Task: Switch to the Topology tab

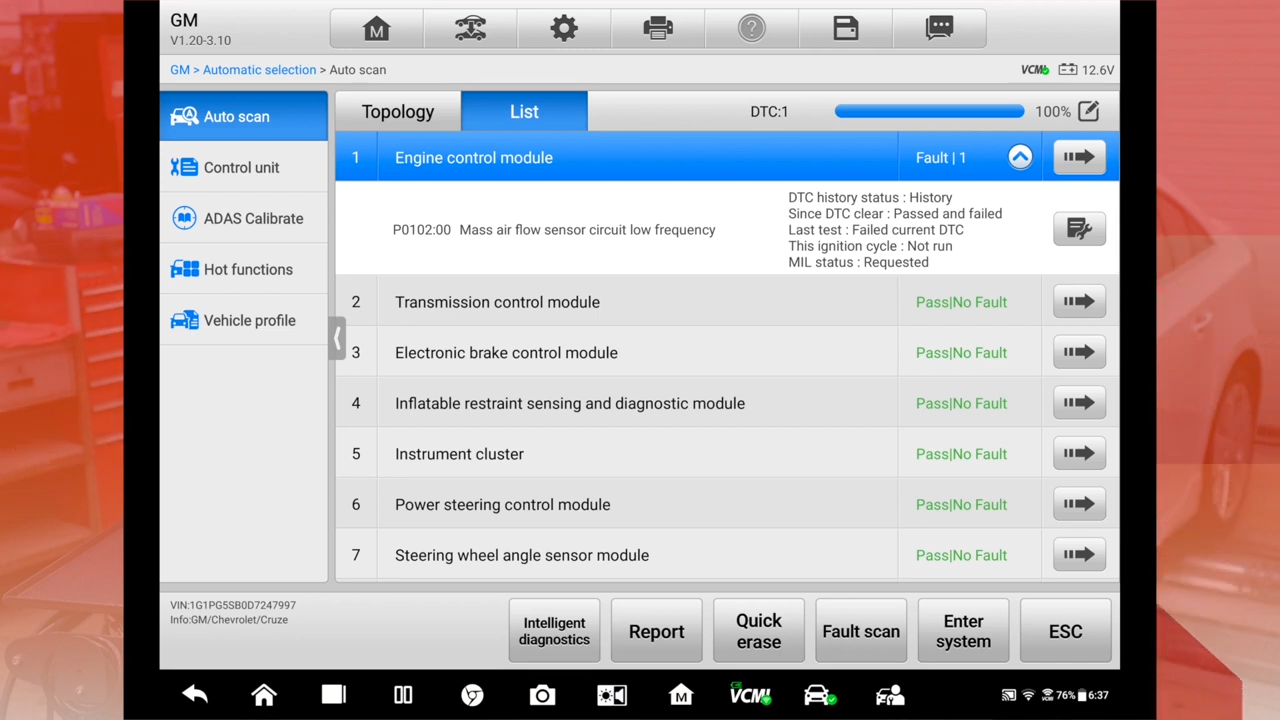Action: click(398, 111)
